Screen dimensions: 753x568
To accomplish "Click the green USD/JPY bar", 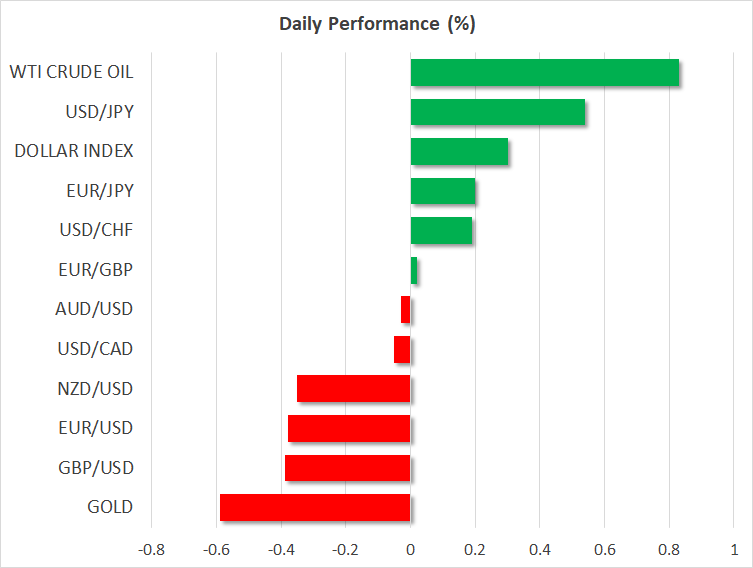I will tap(498, 112).
